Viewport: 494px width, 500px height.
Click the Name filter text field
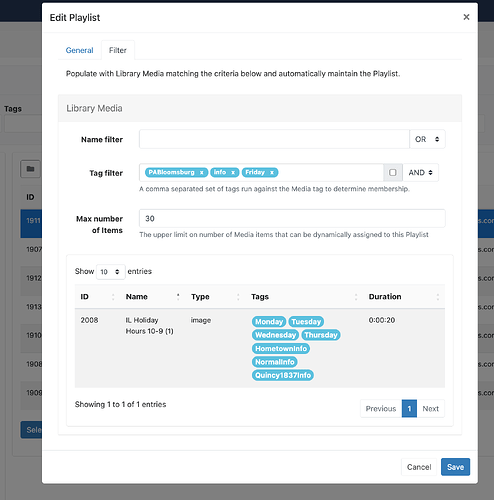[x=274, y=139]
